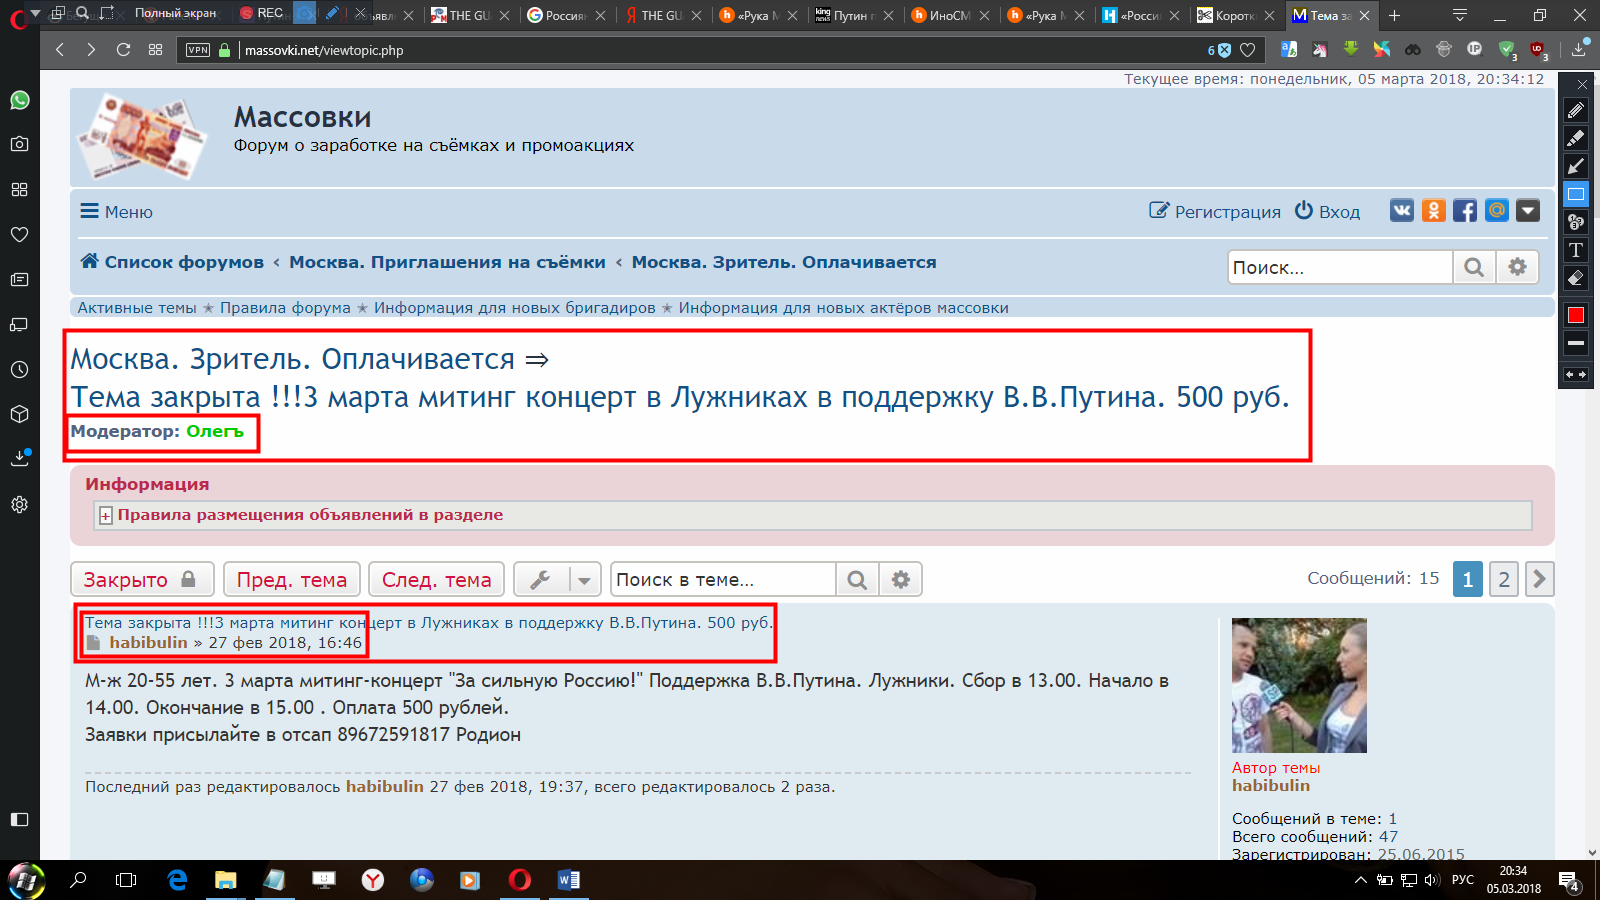Click the undo/redo arrows button

point(1576,375)
